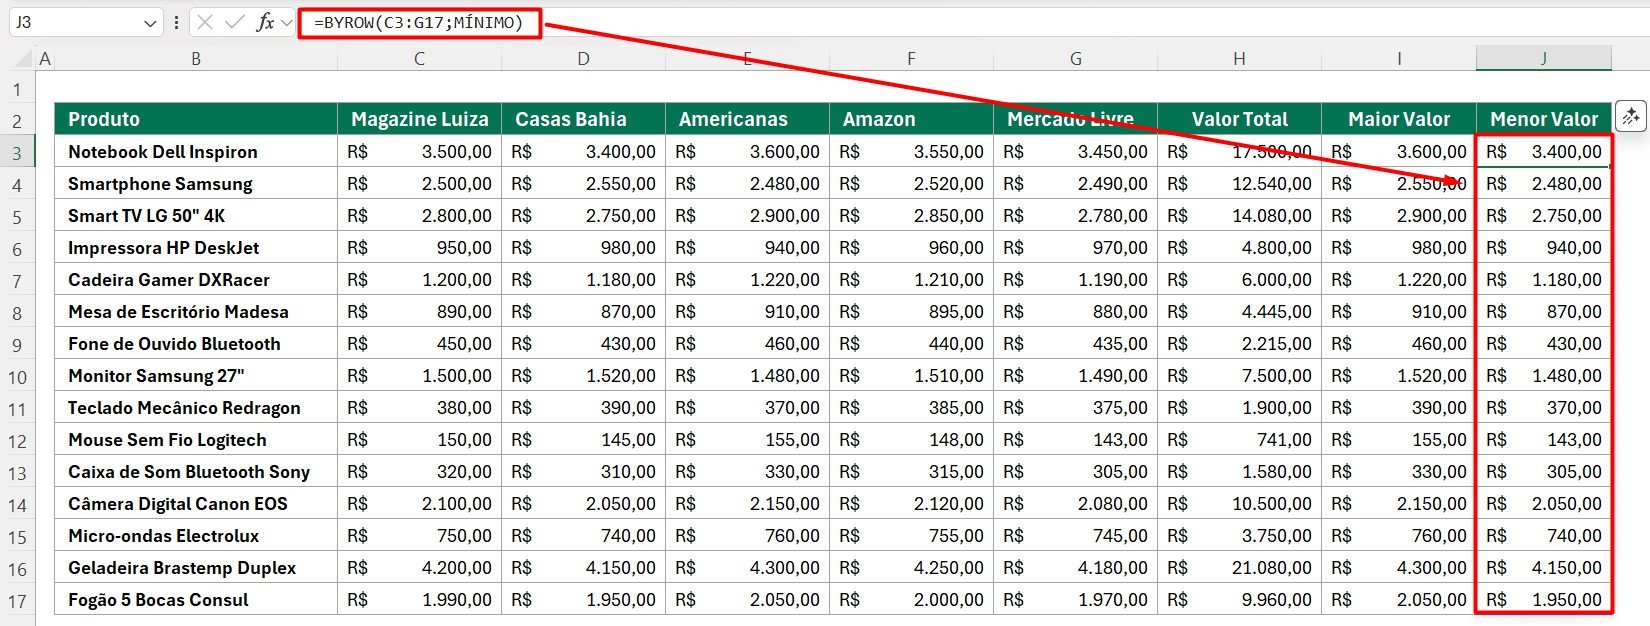Click the Amazon header cell

[911, 119]
